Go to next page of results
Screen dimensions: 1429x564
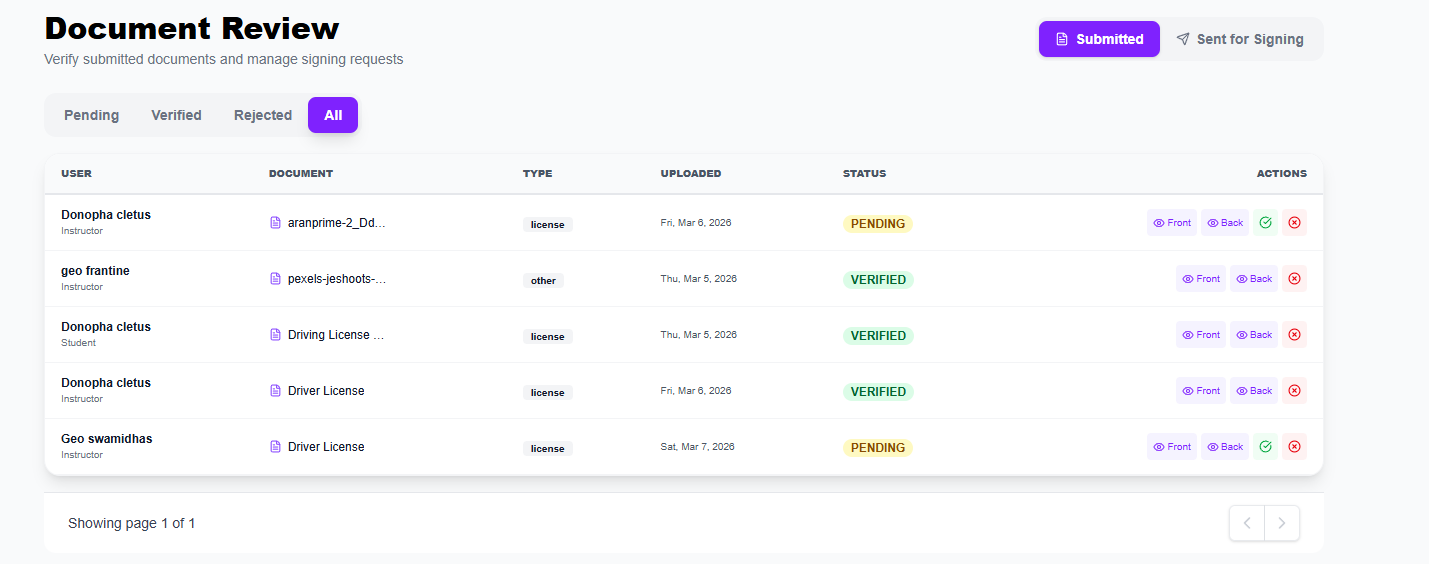point(1282,523)
